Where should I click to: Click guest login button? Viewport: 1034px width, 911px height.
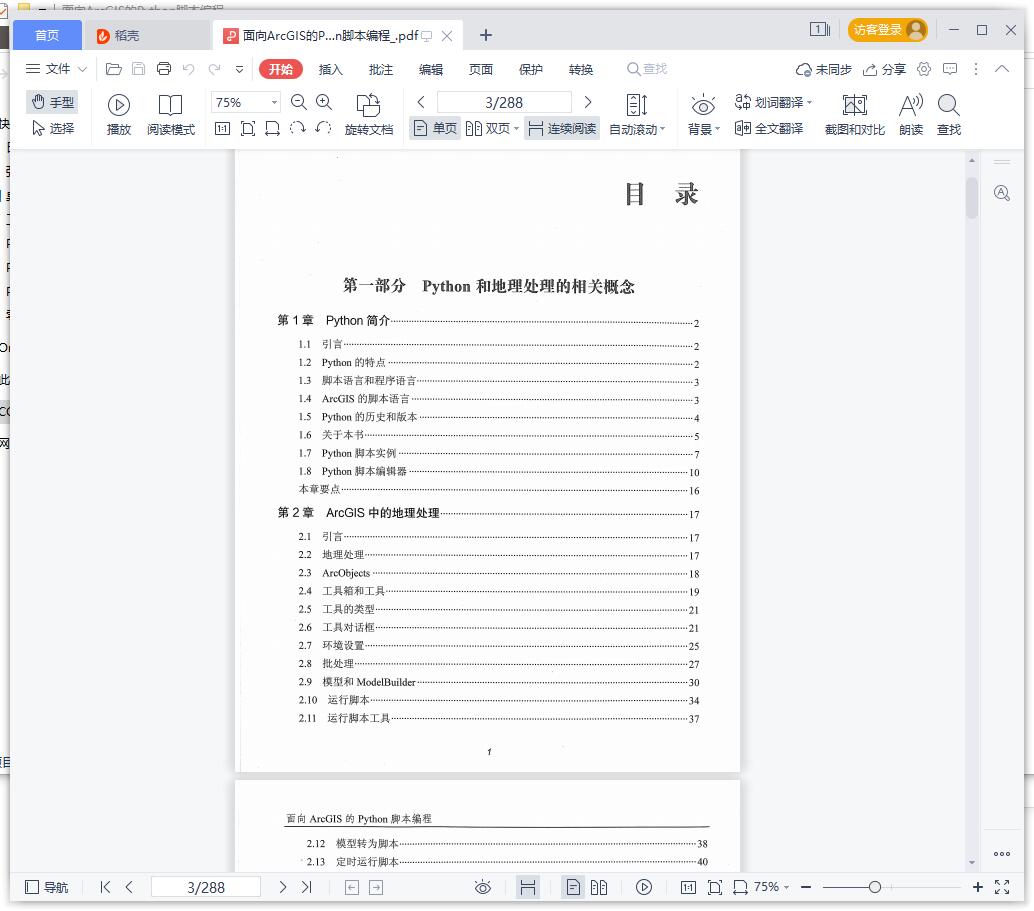tap(888, 30)
